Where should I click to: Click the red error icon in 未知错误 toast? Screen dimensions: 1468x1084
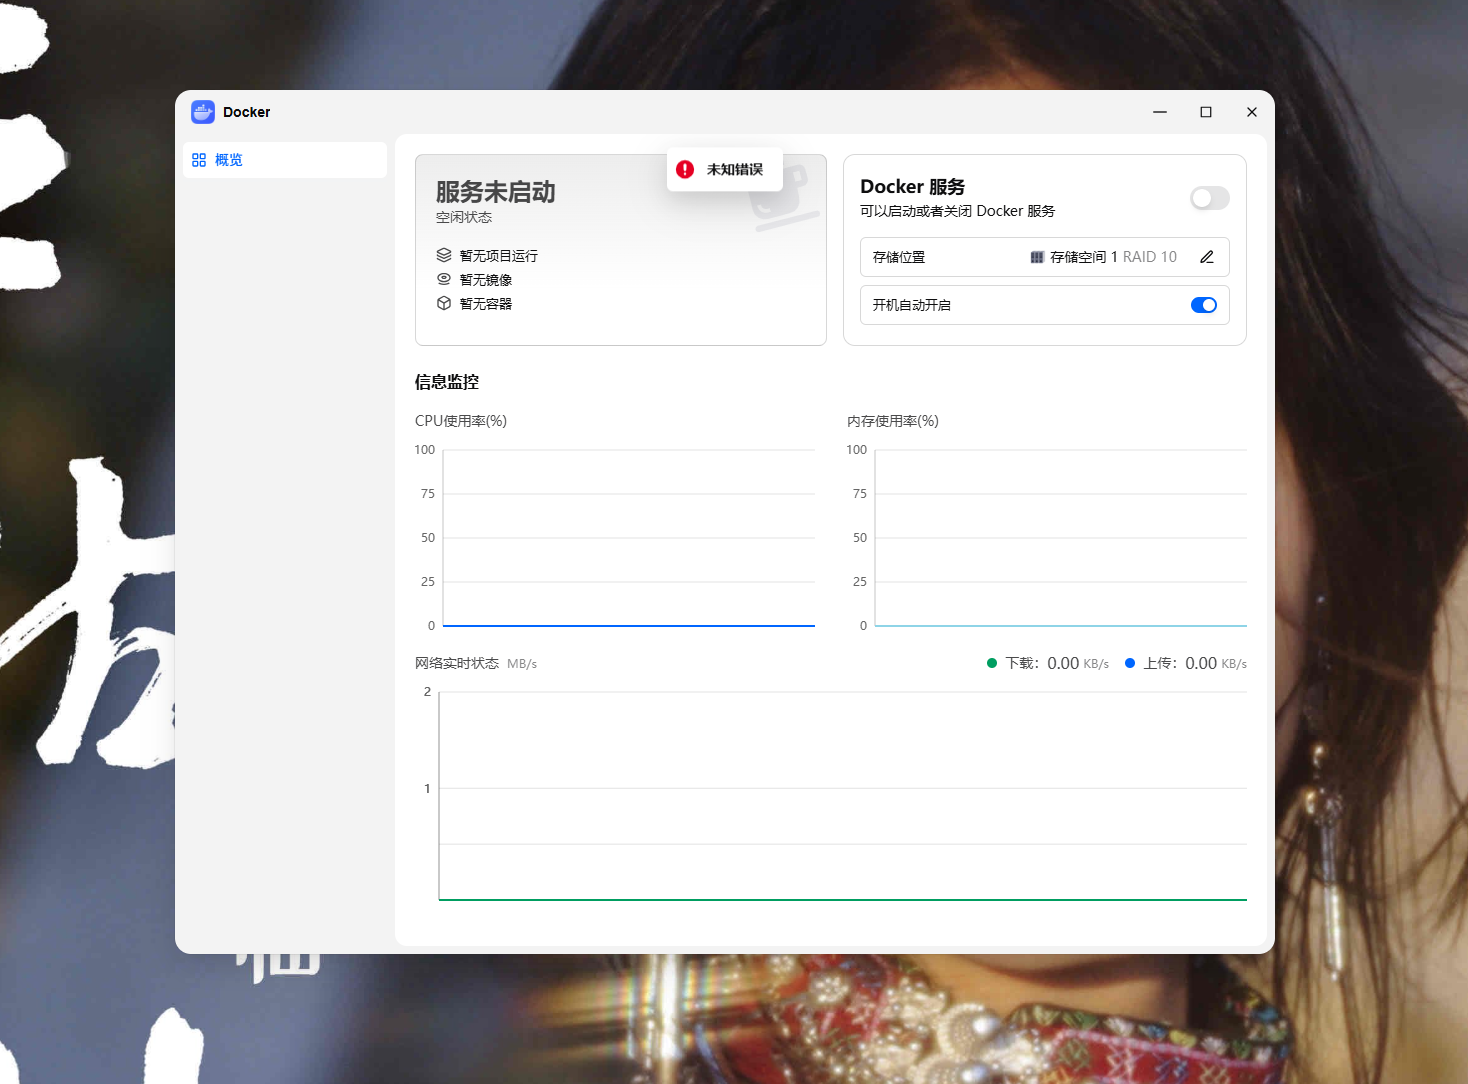(x=685, y=169)
